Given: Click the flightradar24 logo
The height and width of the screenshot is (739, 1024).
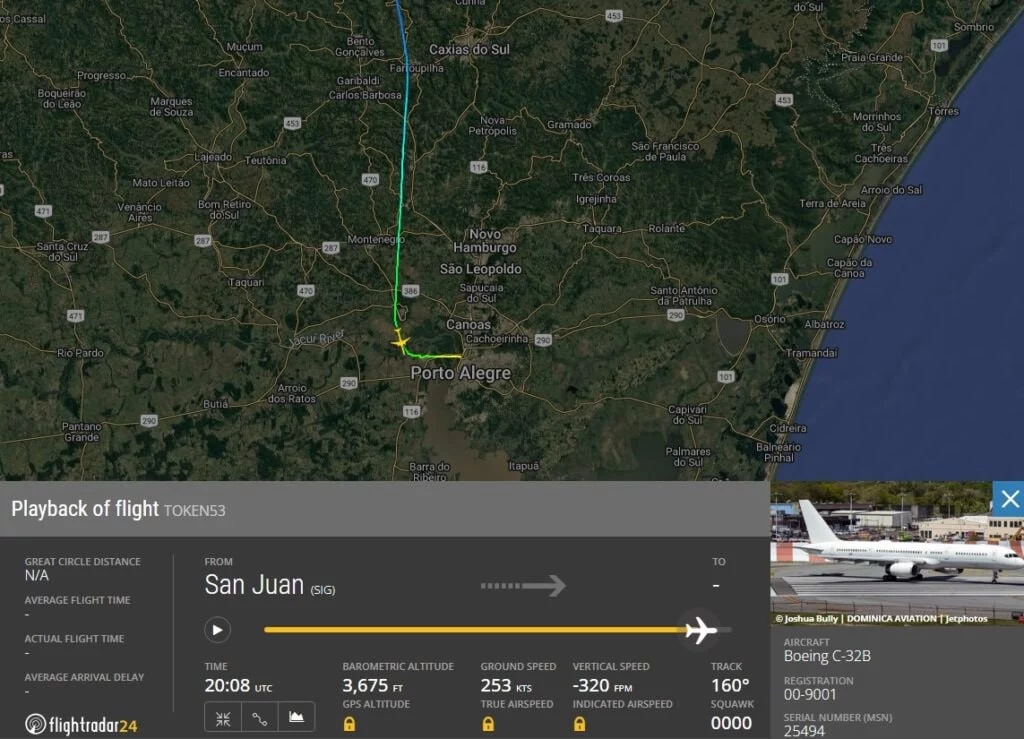Looking at the screenshot, I should (x=81, y=724).
